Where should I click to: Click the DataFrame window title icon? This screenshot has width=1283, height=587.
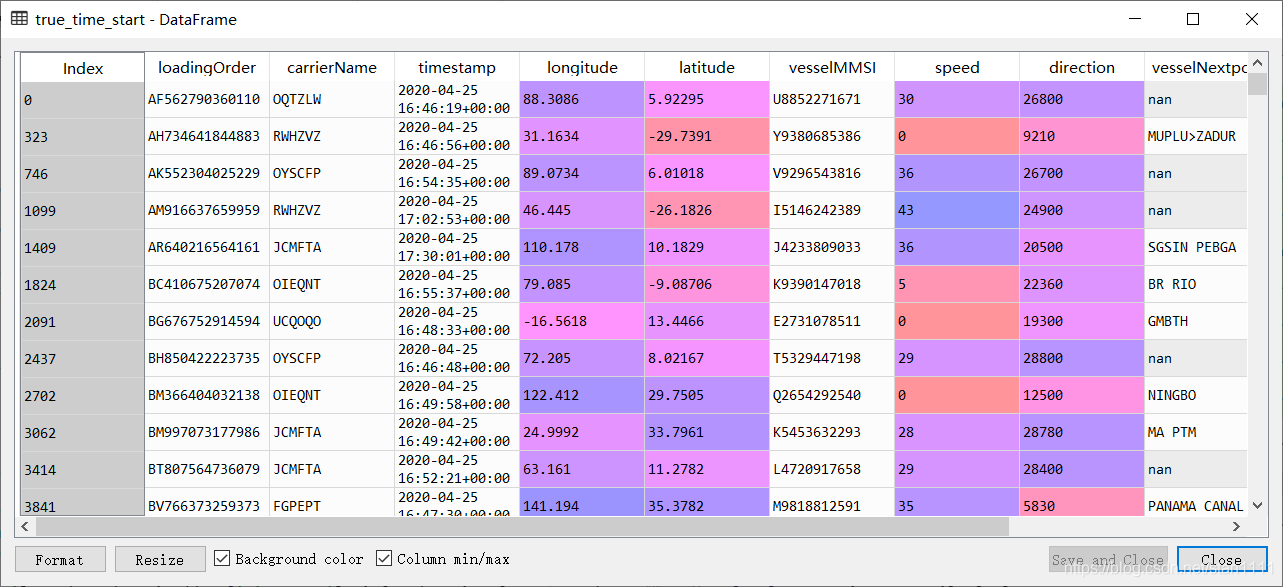[x=19, y=19]
